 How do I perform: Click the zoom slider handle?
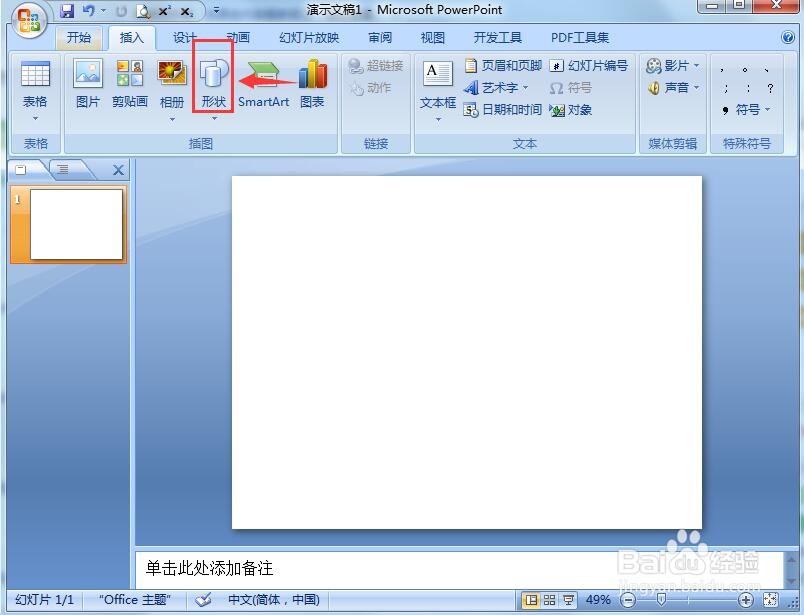(x=661, y=599)
